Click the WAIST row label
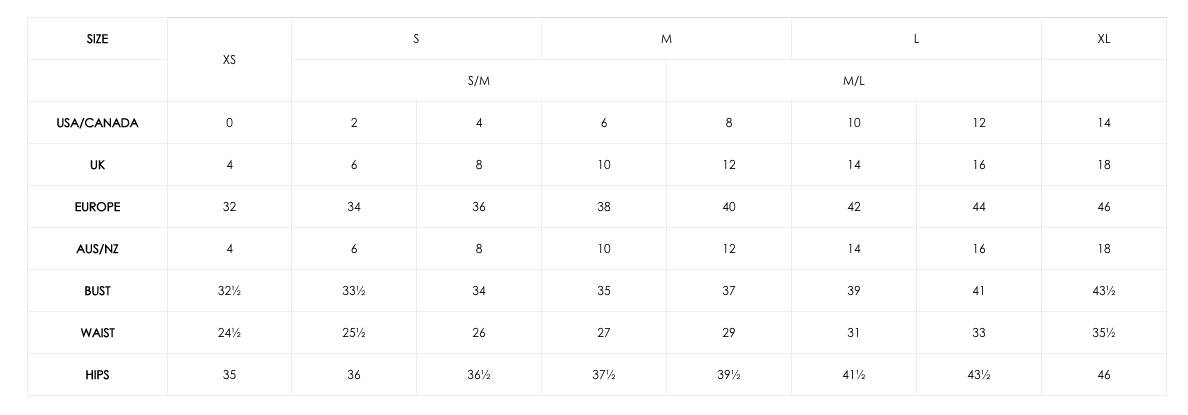Screen dimensions: 1188x415 tap(98, 333)
